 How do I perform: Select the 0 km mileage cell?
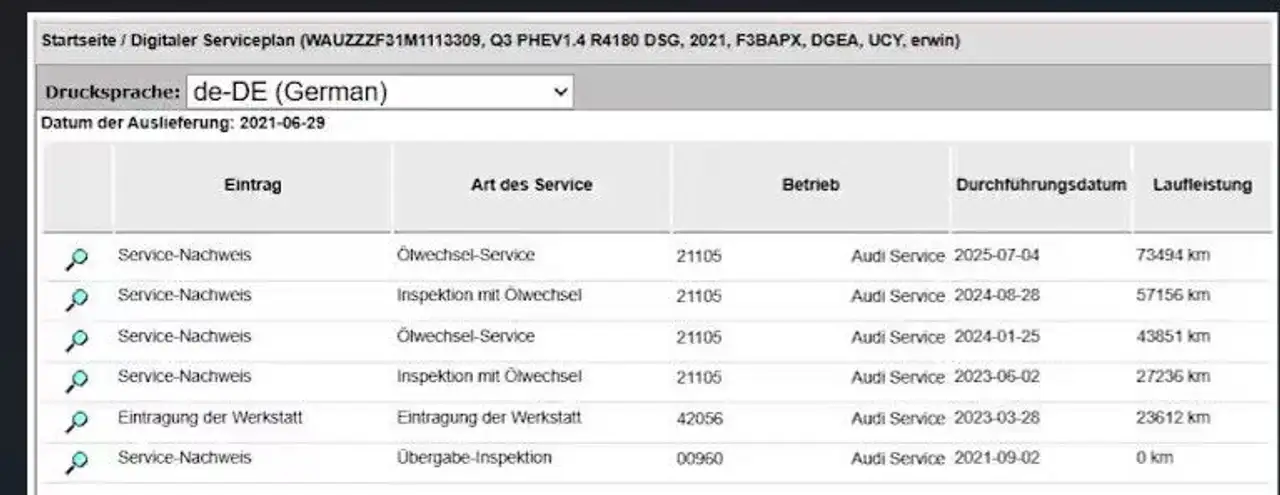pyautogui.click(x=1155, y=458)
